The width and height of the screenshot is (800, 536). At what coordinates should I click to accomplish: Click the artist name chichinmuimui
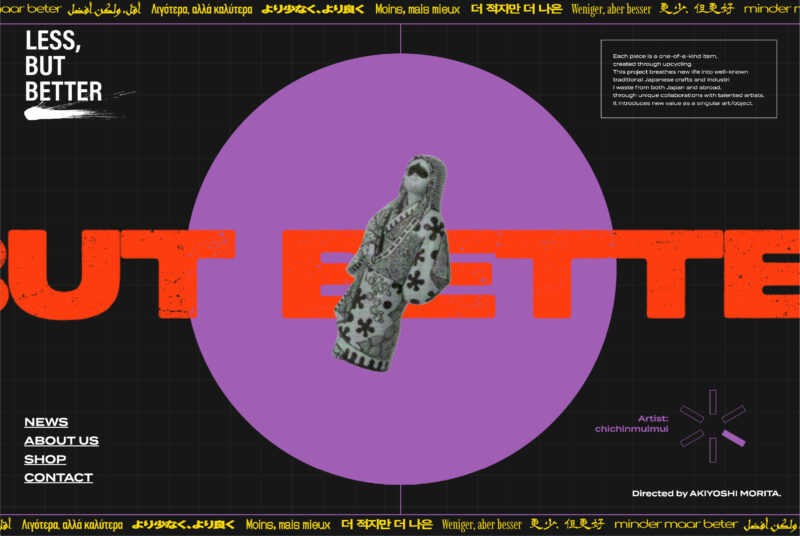631,429
